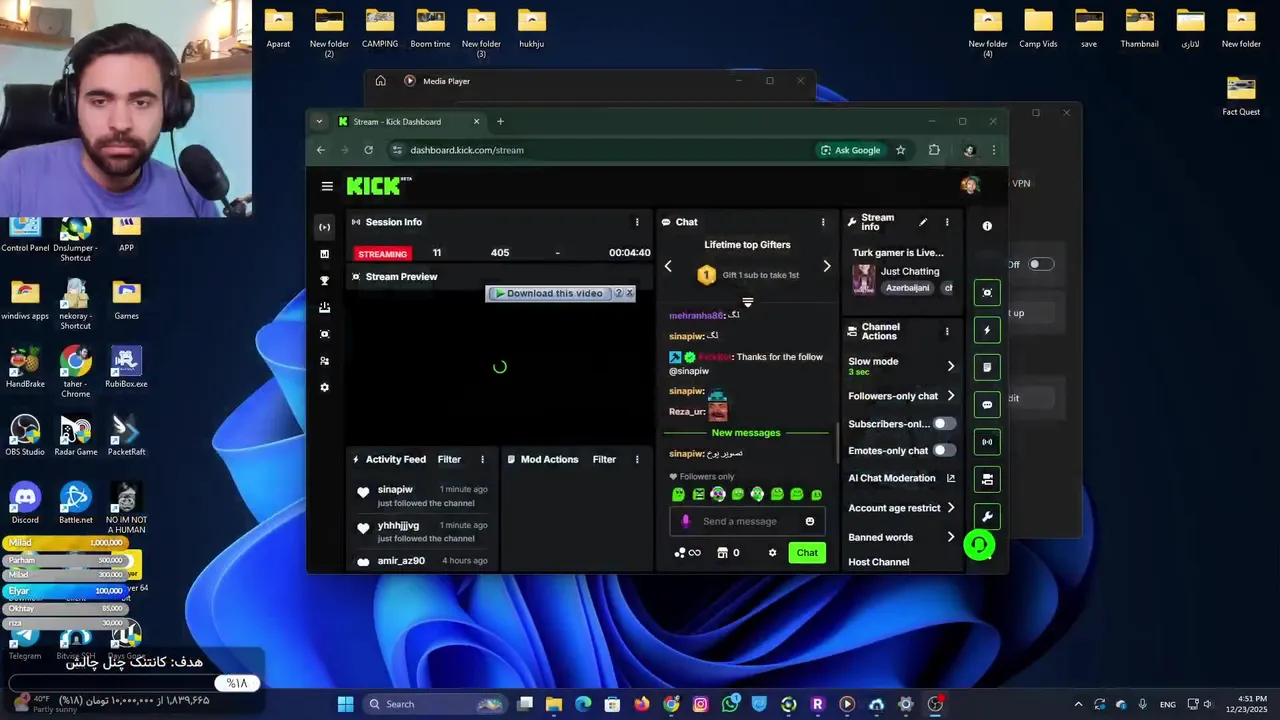Filter the Mod Actions list
Viewport: 1280px width, 720px height.
tap(604, 459)
